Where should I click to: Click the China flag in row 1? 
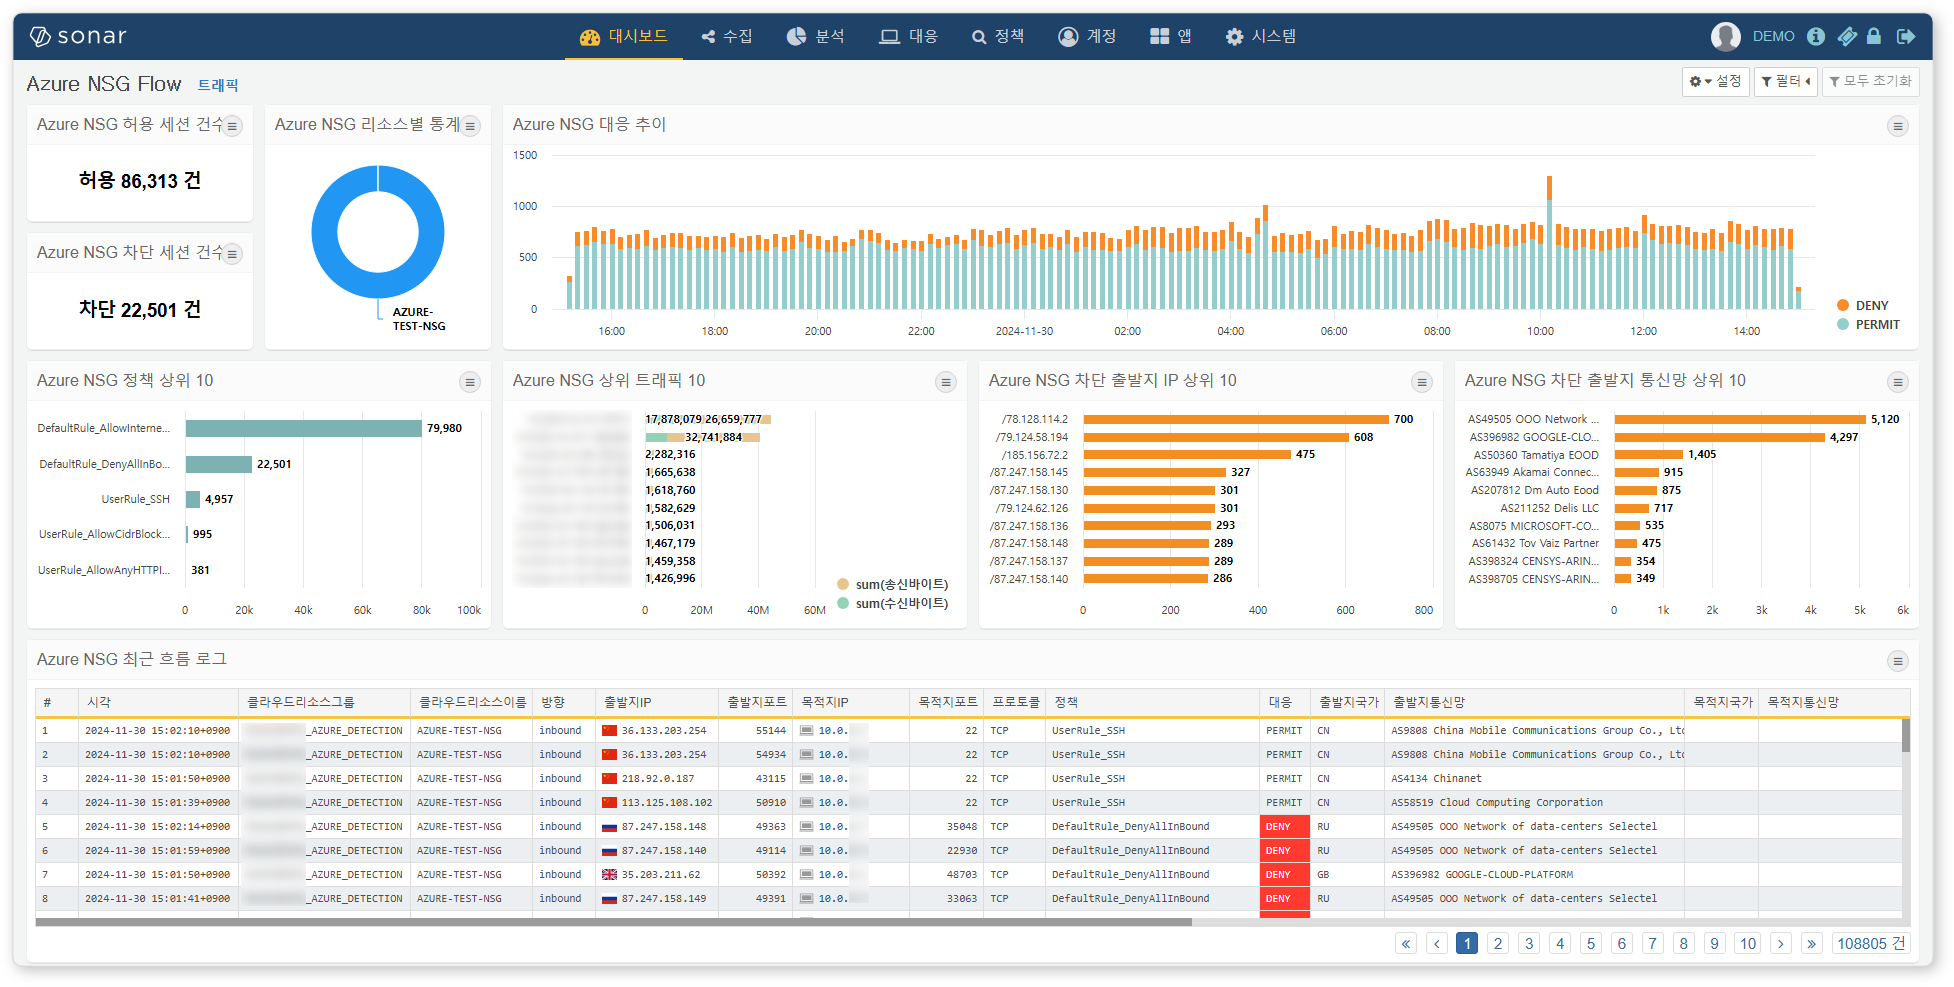point(609,731)
